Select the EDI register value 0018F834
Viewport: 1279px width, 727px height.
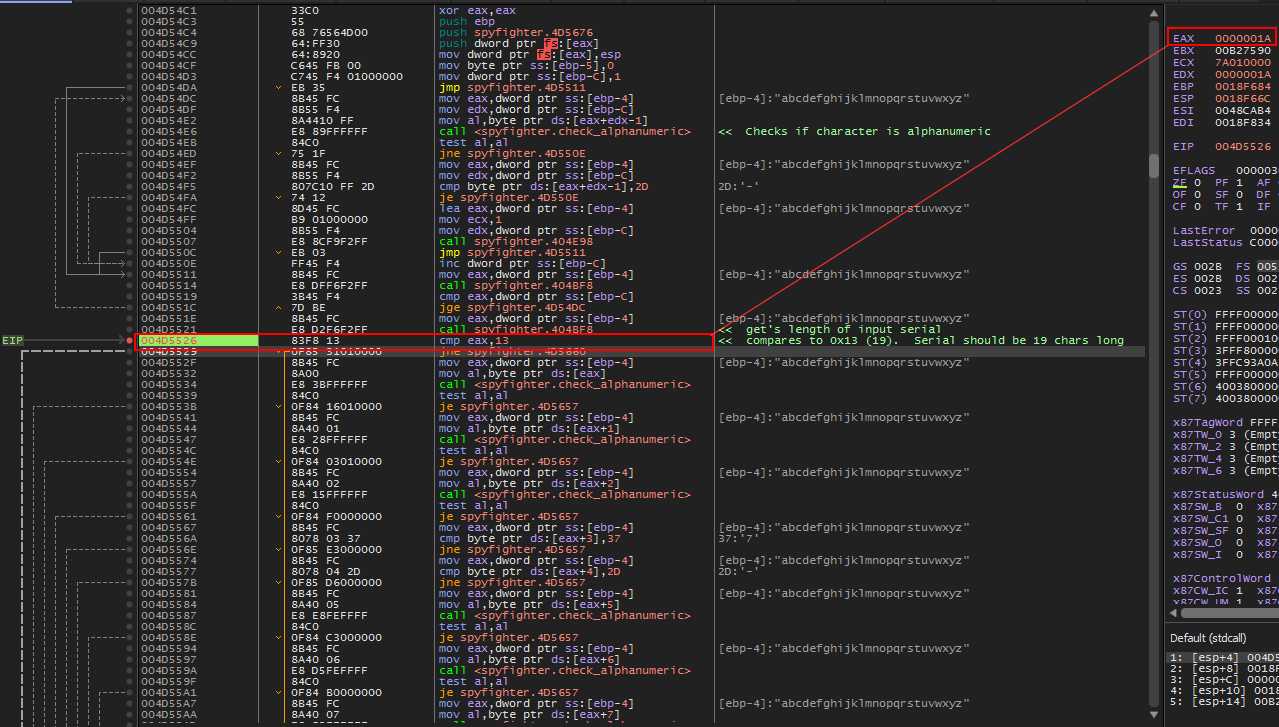coord(1243,122)
